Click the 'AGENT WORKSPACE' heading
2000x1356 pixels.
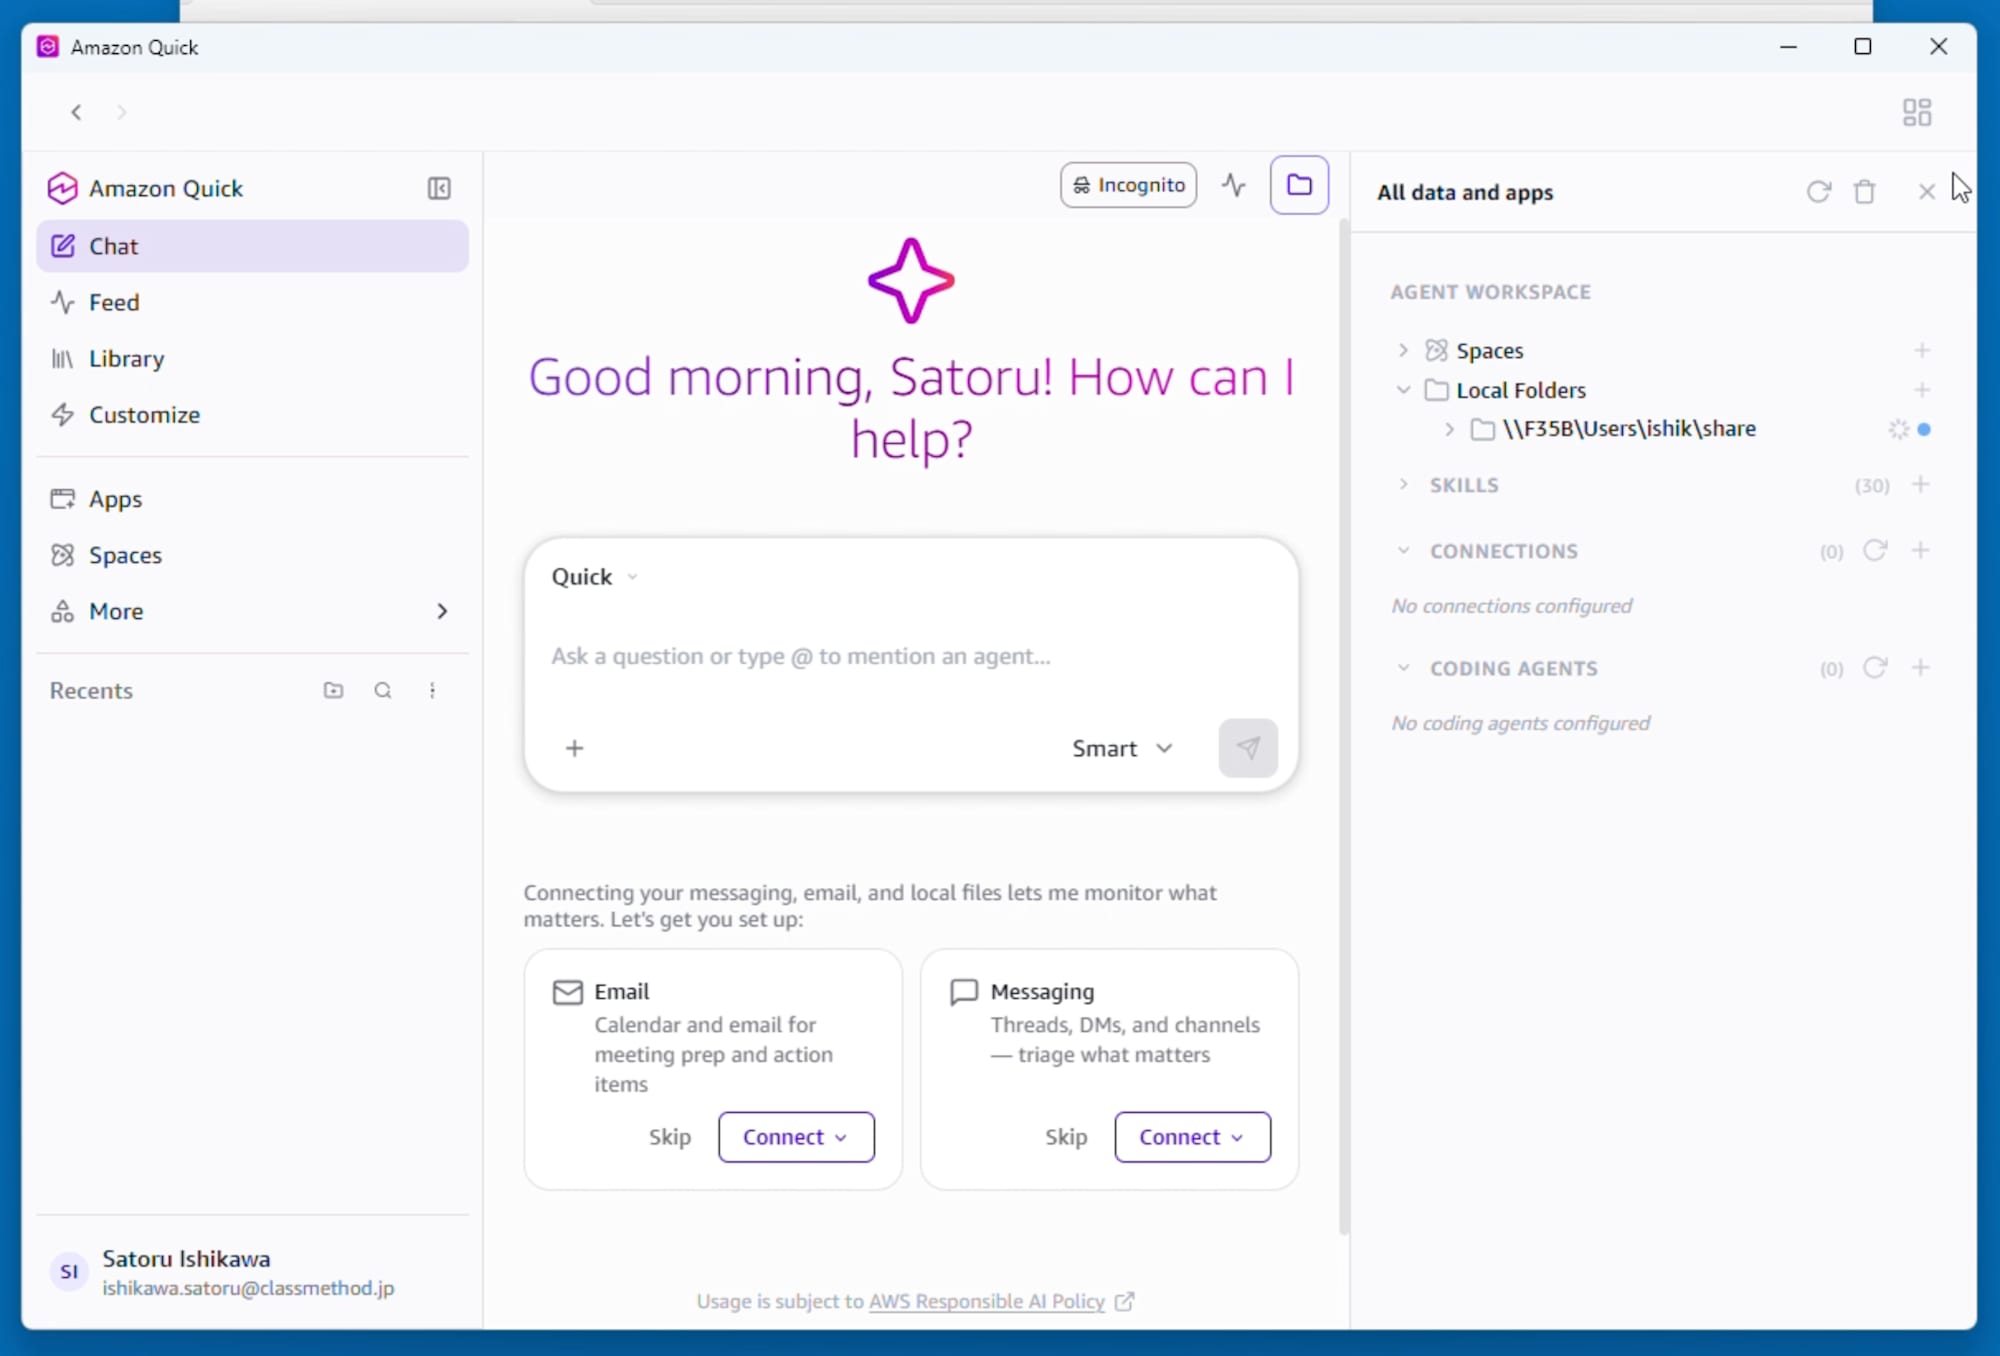[x=1490, y=292]
